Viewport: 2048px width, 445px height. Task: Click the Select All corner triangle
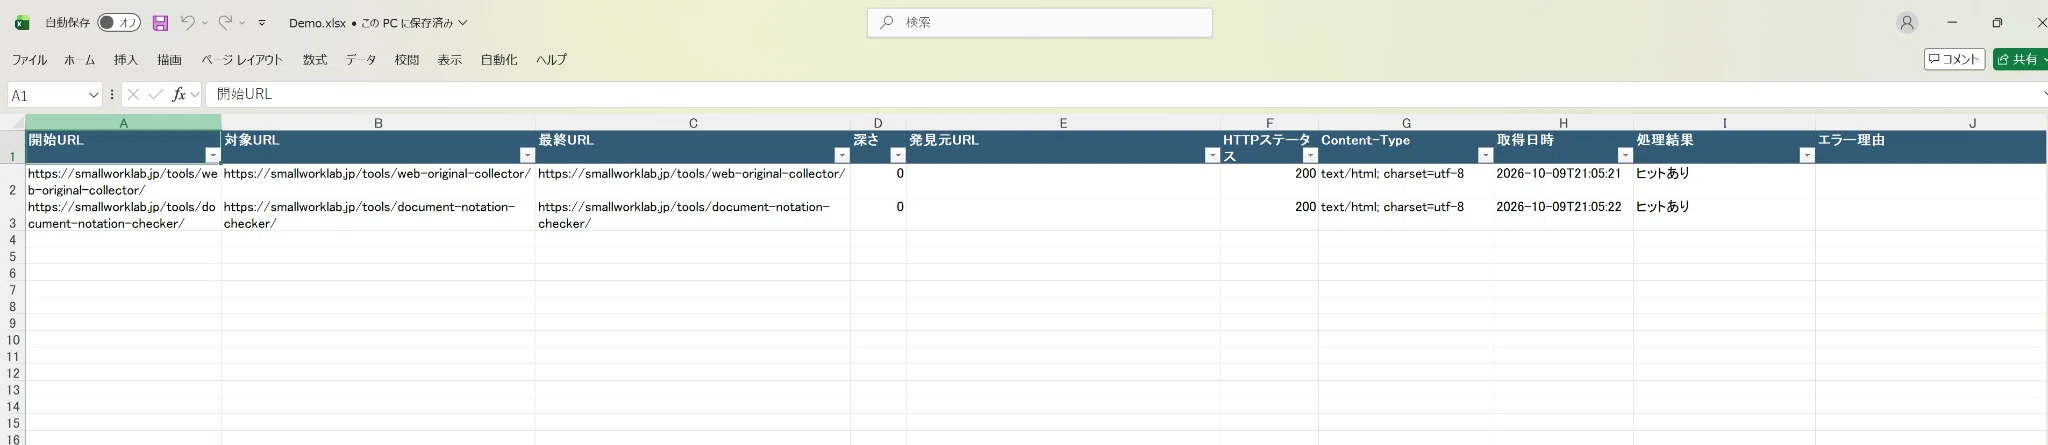pos(12,123)
